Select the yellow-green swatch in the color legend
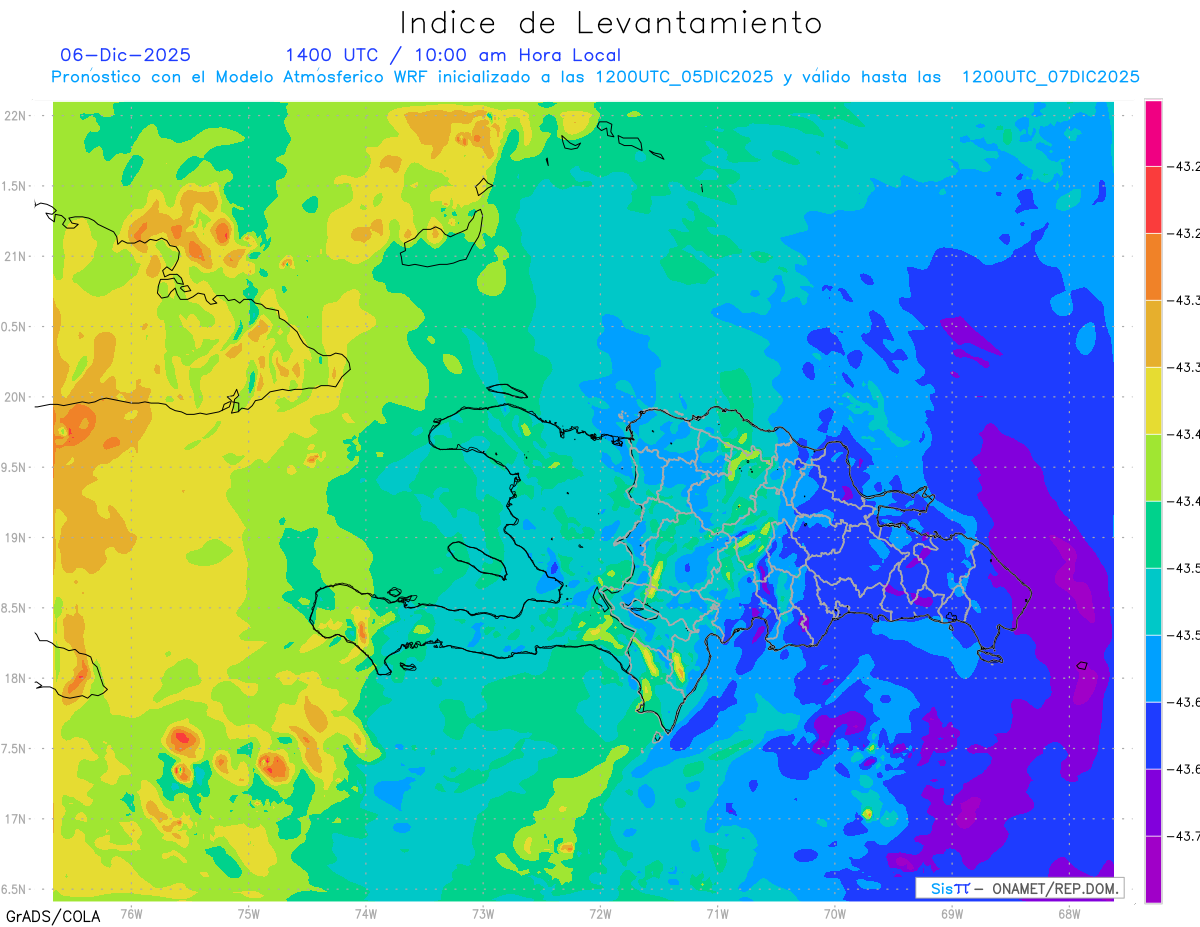The height and width of the screenshot is (927, 1200). click(1153, 467)
